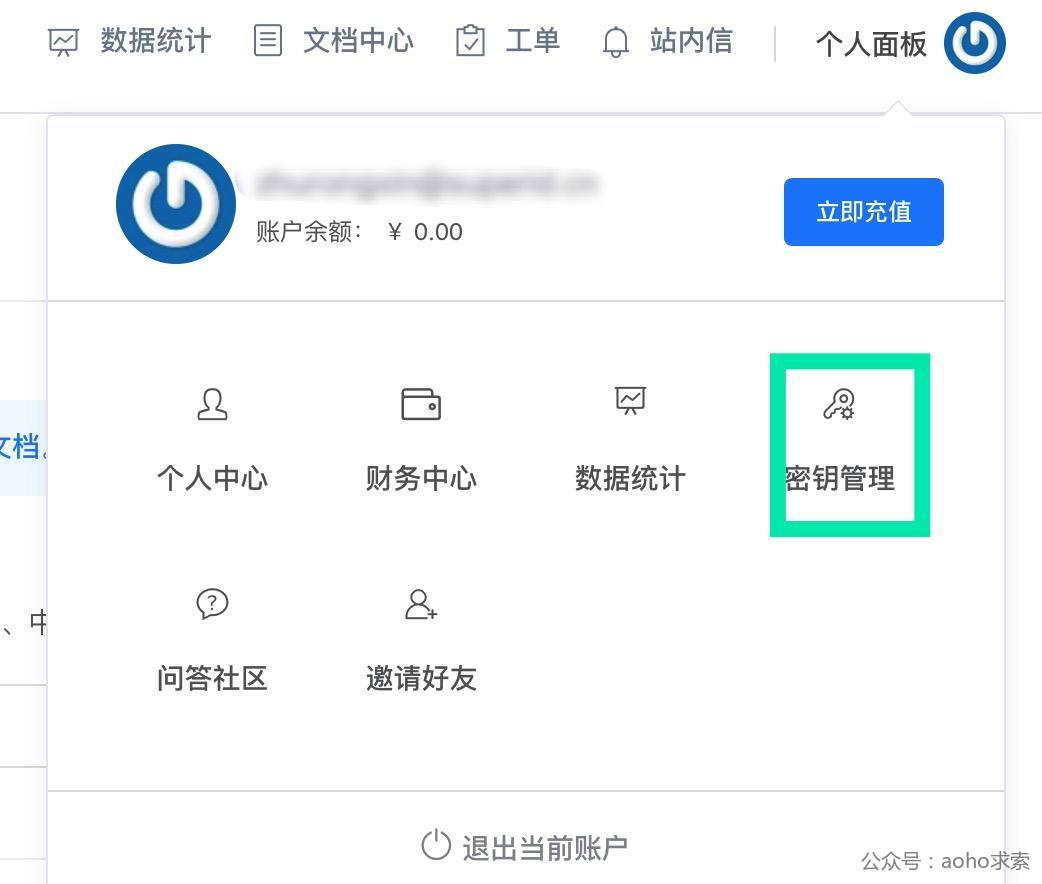Select the 数据统计 chart icon in panel

630,401
